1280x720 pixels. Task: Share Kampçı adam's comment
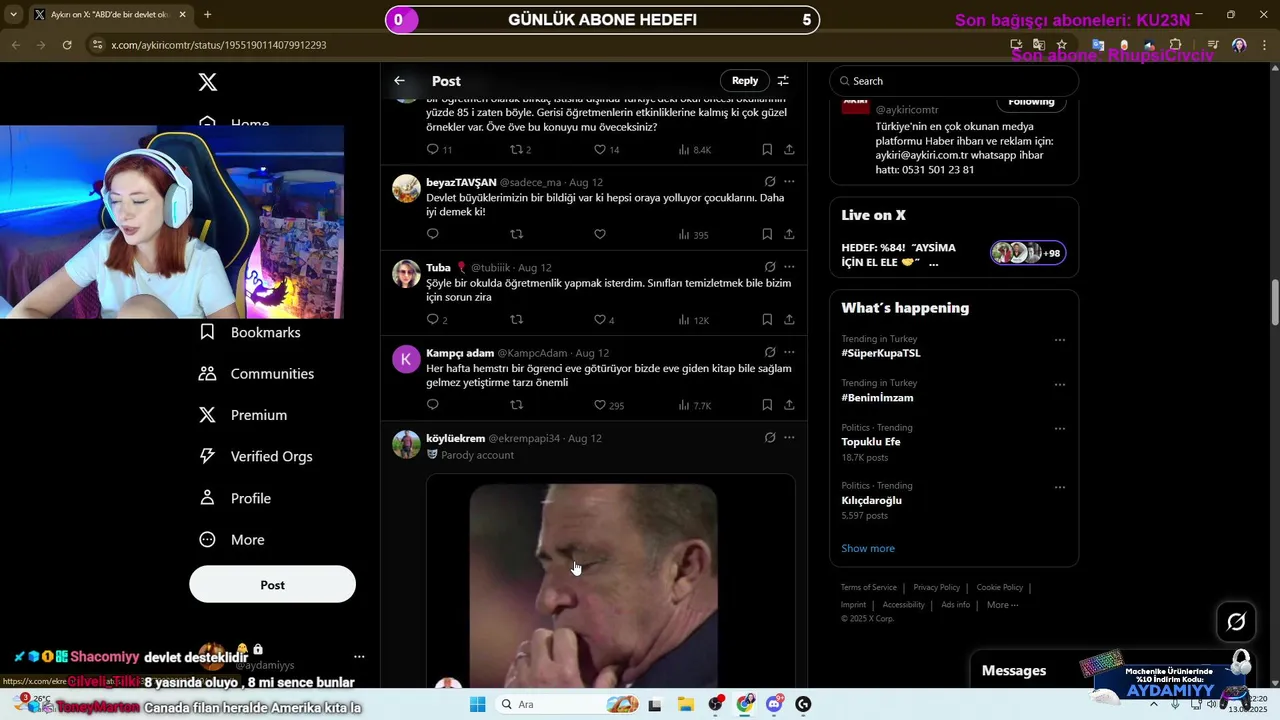789,405
